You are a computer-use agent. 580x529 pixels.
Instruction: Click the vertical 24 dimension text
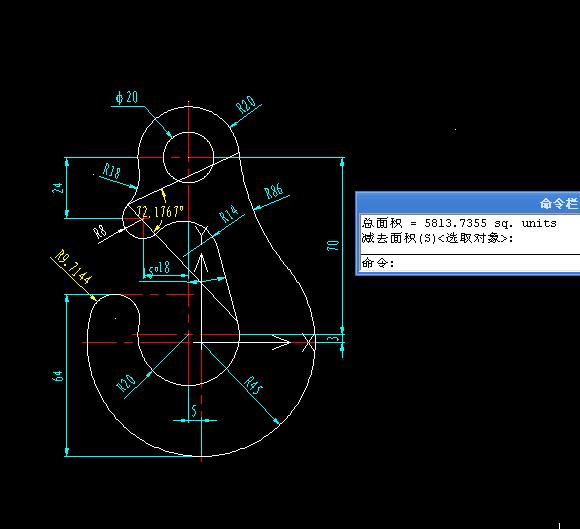pos(58,188)
